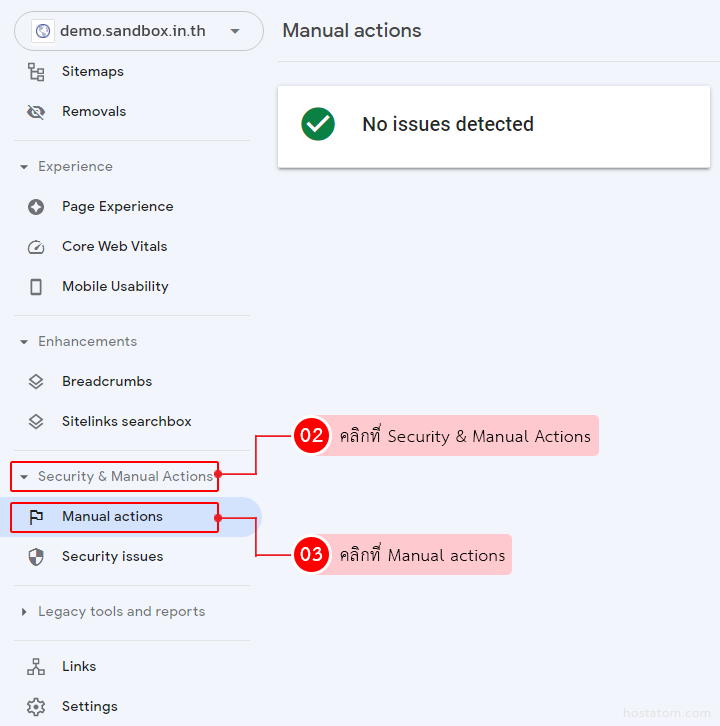
Task: Click the Settings gear icon
Action: (36, 707)
